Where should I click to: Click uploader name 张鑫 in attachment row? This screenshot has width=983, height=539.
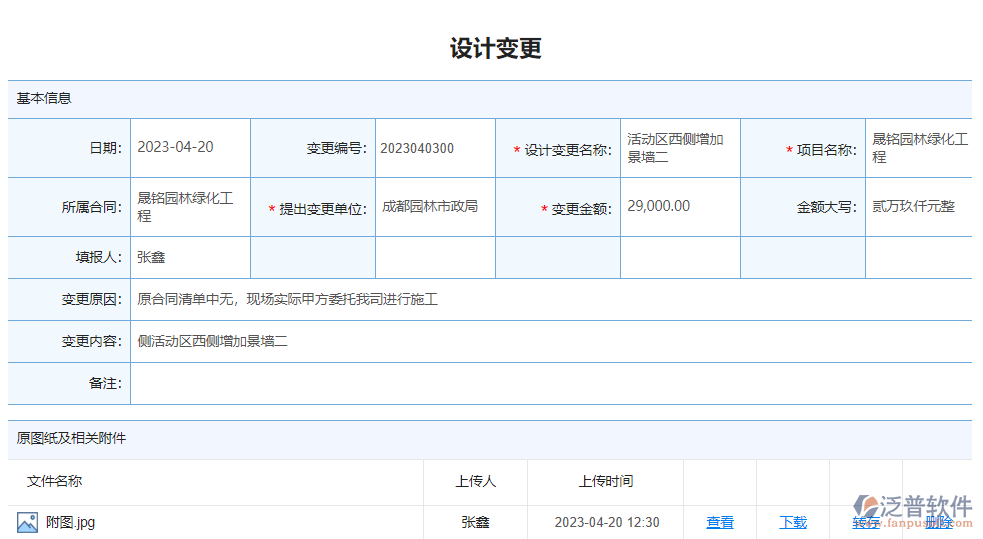pos(475,522)
